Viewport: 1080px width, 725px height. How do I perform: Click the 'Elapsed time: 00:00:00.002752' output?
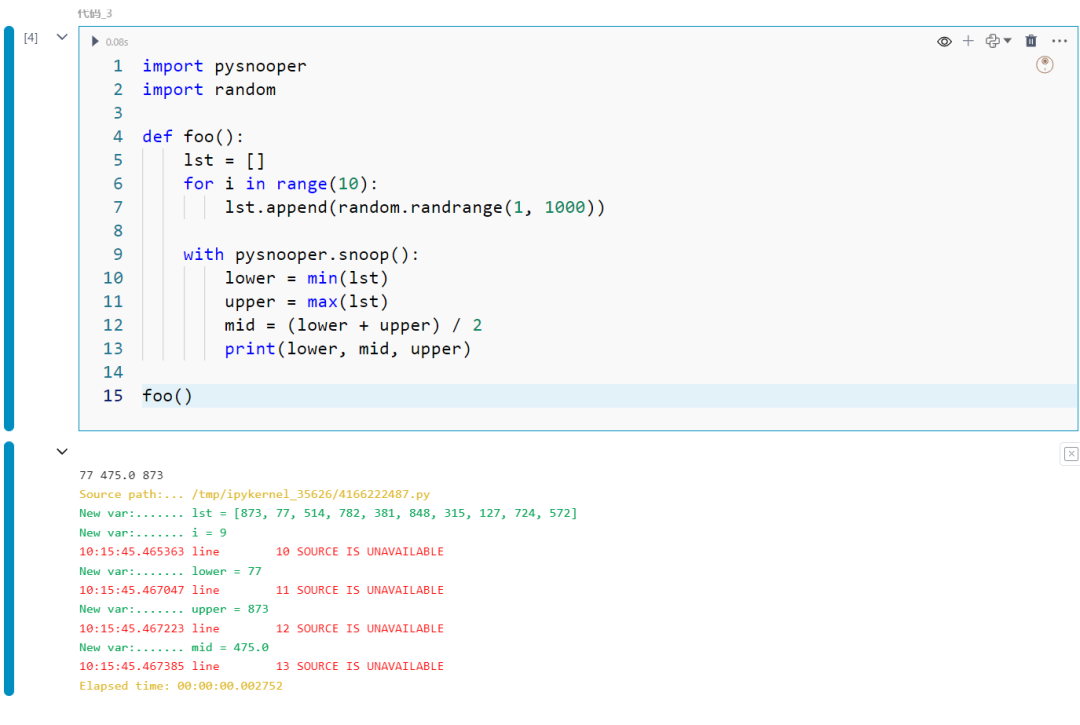coord(180,686)
